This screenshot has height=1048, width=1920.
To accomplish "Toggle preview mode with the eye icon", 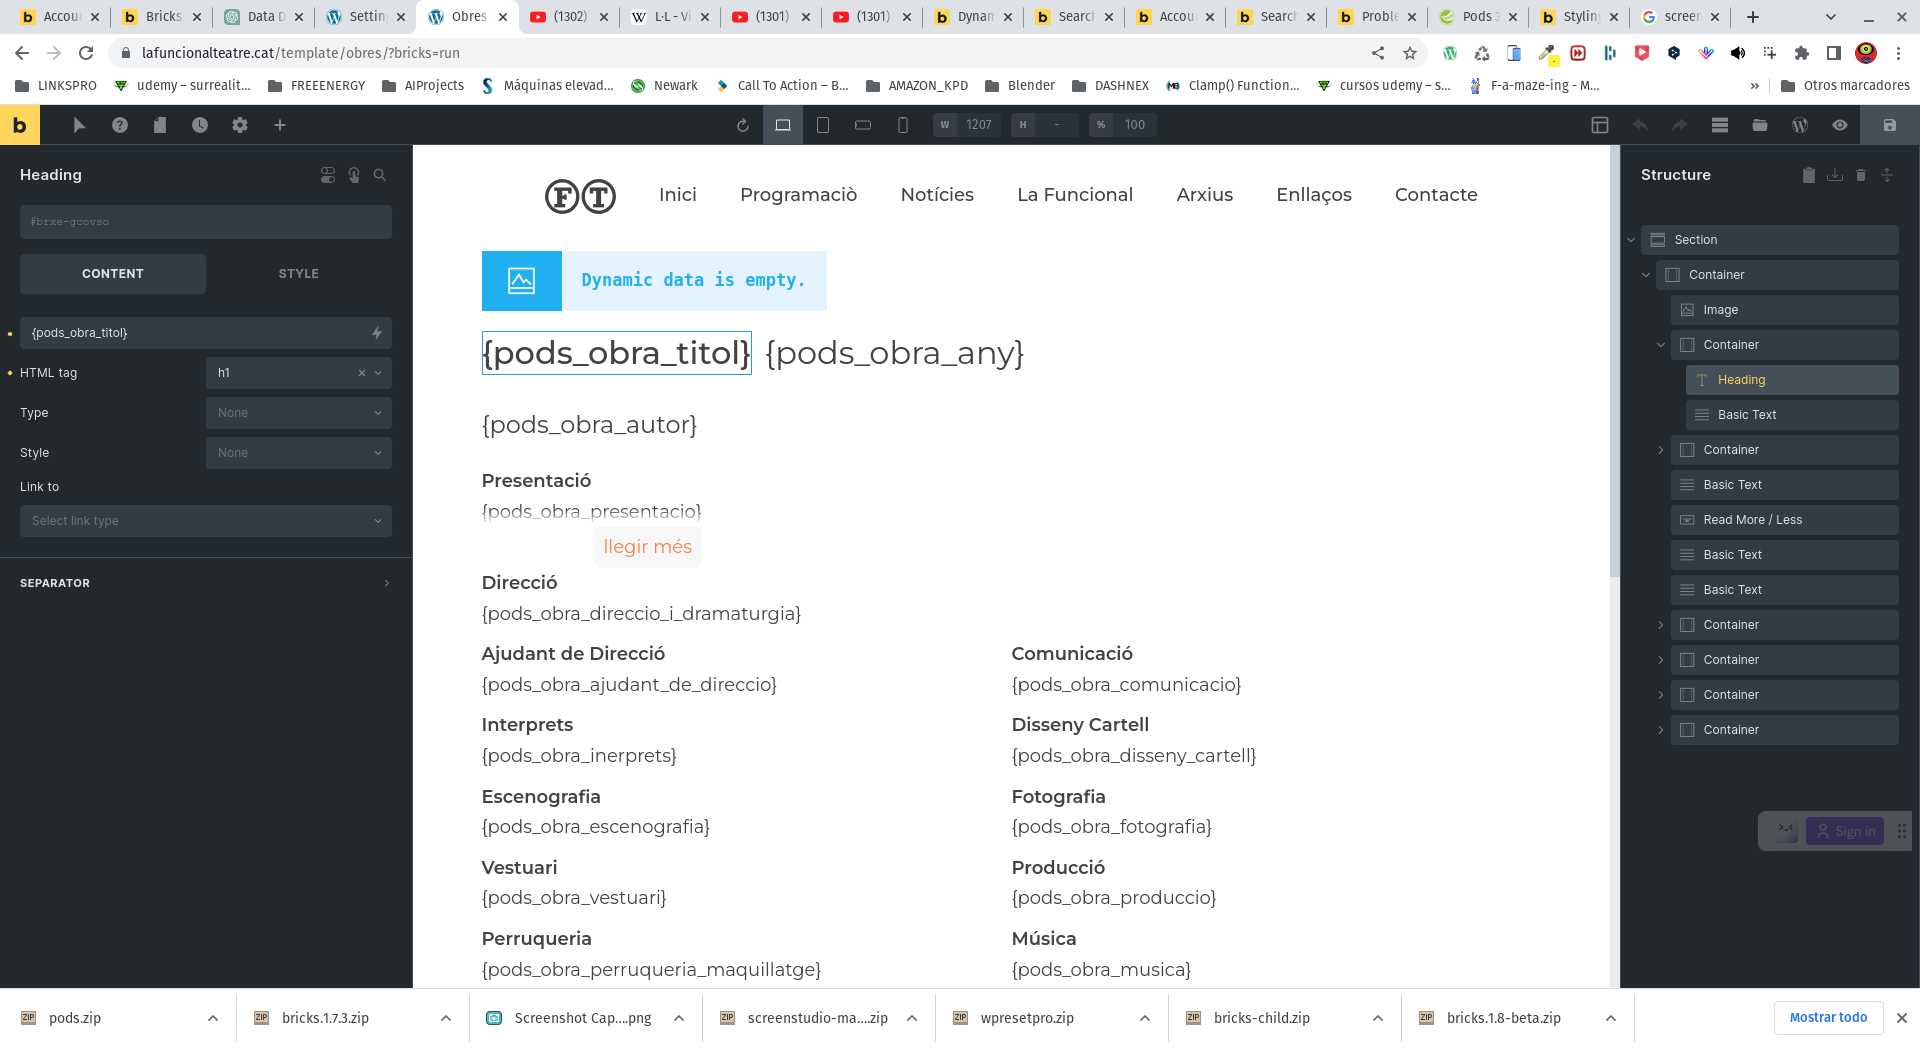I will 1840,125.
